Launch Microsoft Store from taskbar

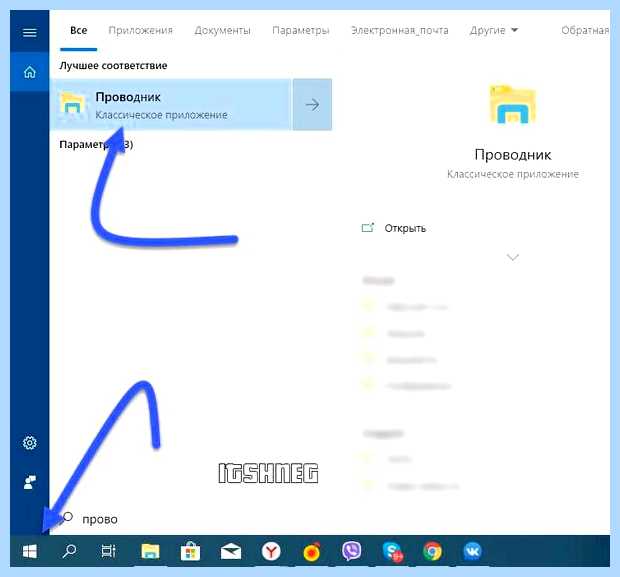pos(190,551)
